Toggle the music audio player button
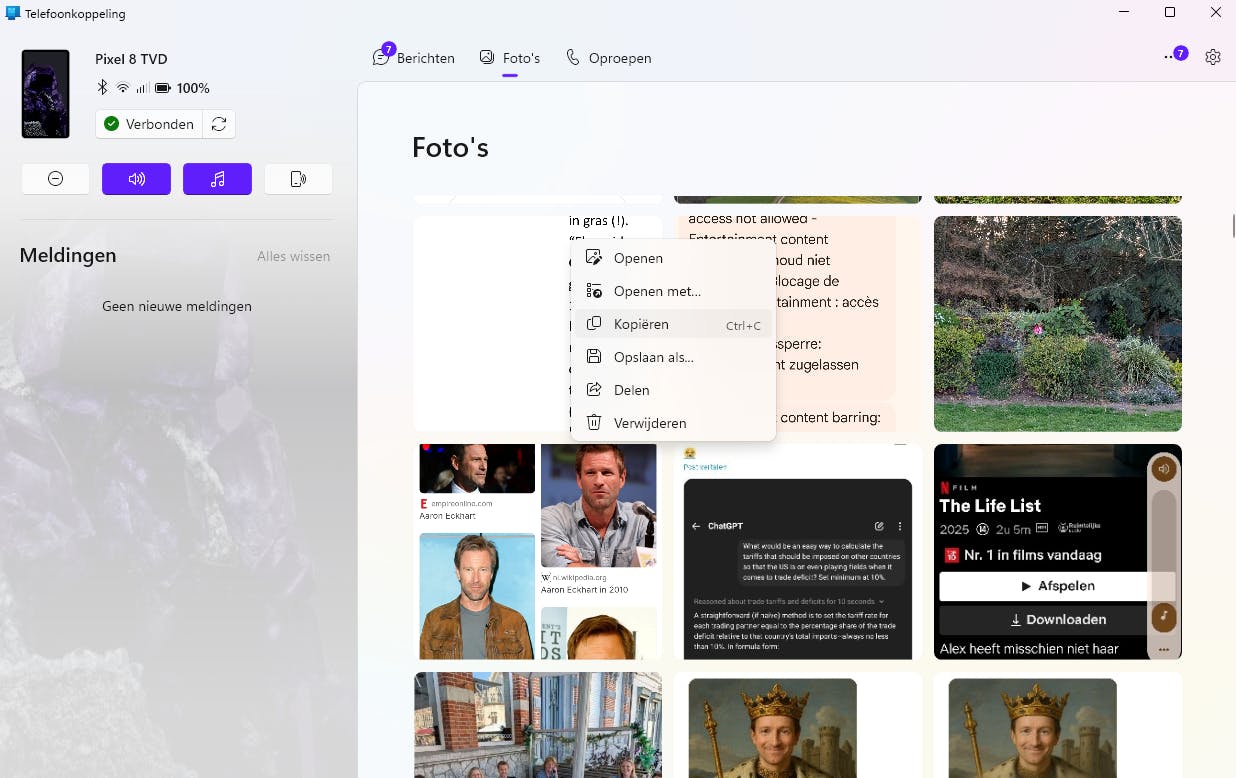The height and width of the screenshot is (778, 1236). (217, 179)
